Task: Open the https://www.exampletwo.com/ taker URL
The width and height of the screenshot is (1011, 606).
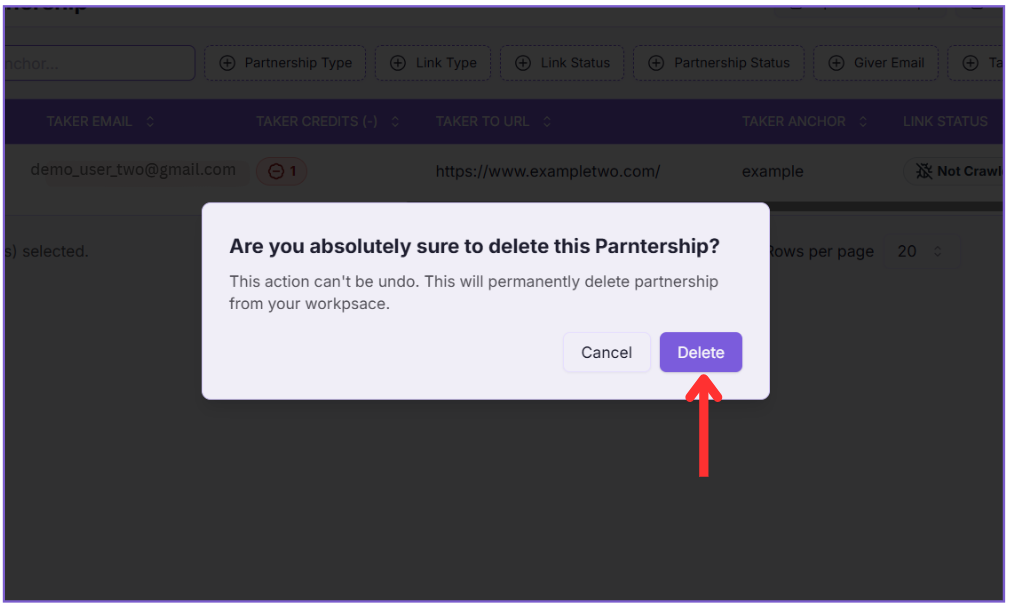Action: 547,171
